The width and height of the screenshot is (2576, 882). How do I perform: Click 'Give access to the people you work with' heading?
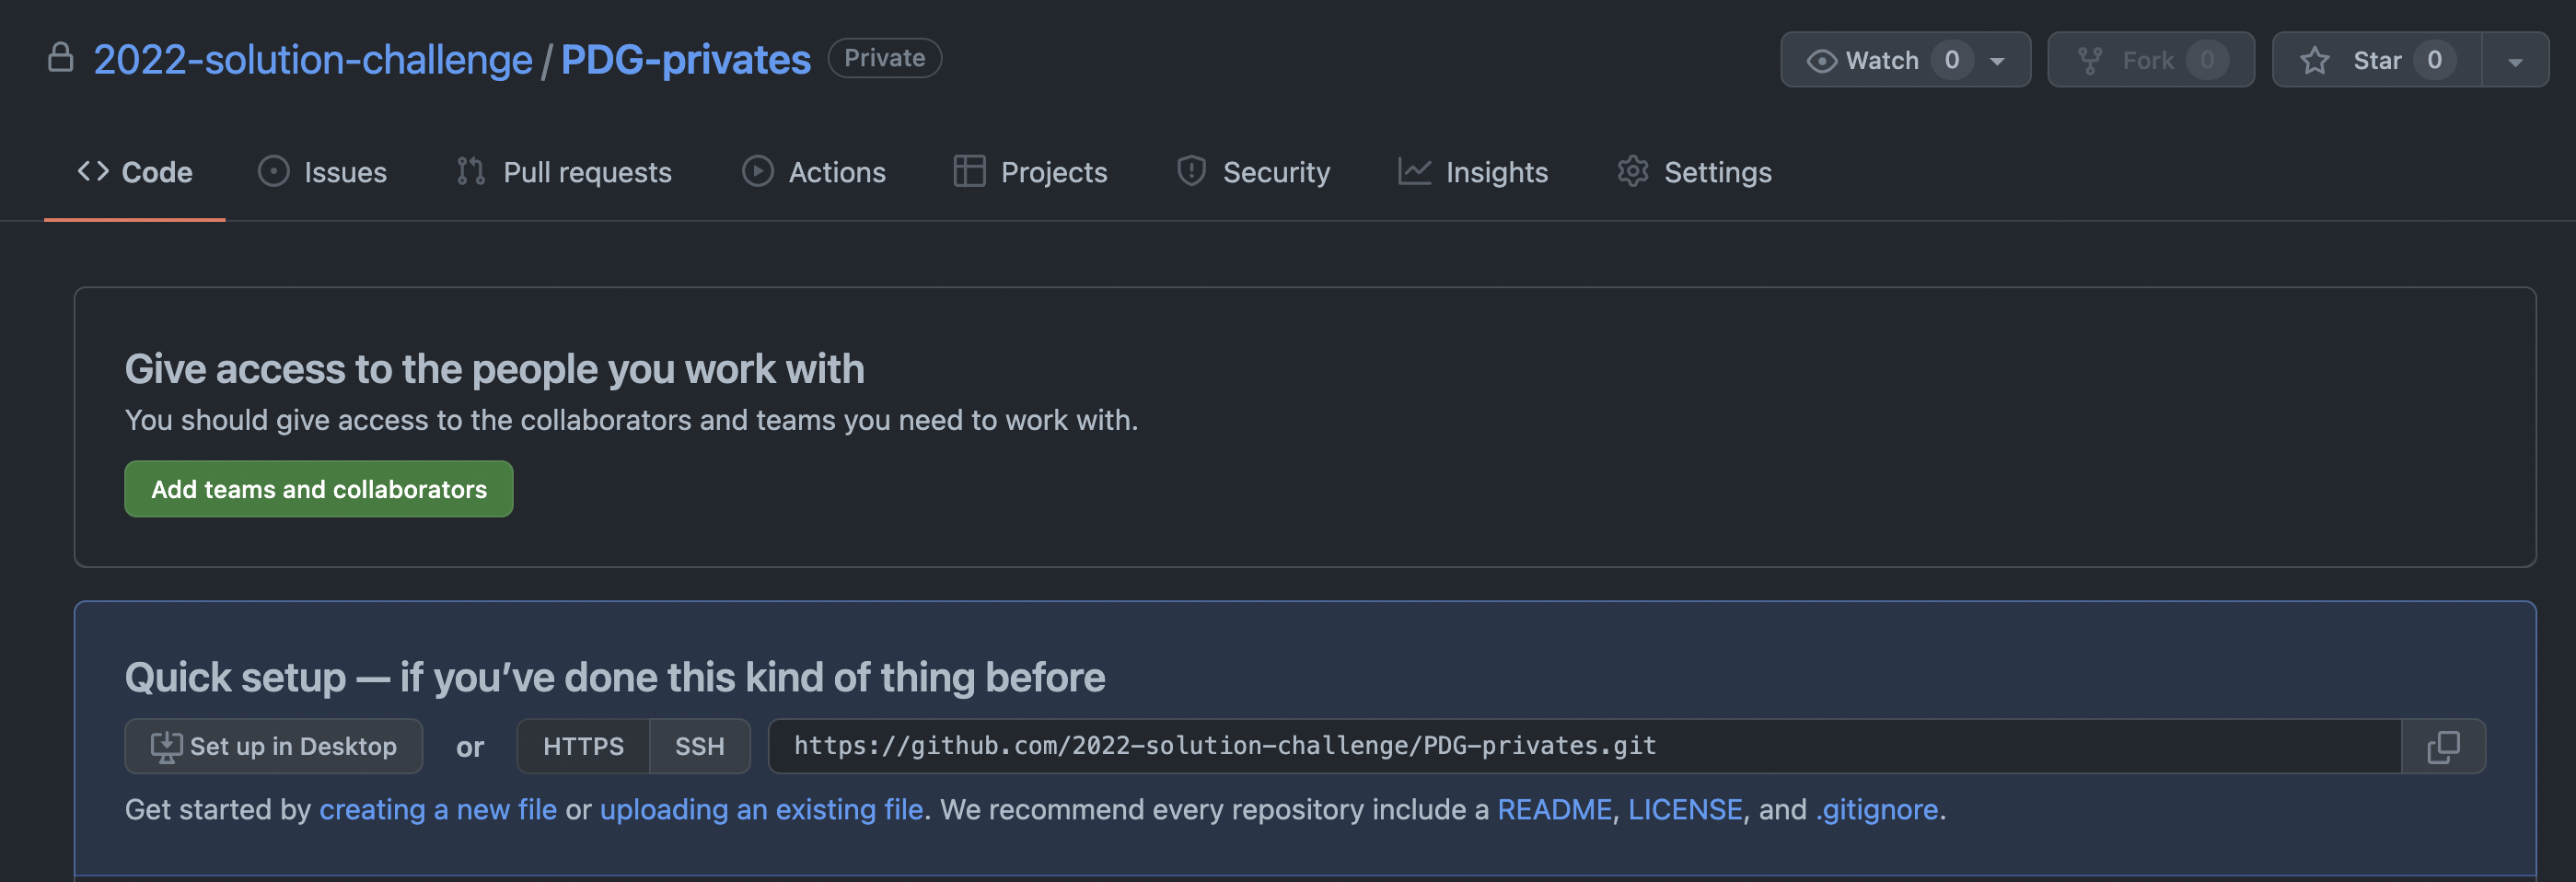[x=495, y=369]
